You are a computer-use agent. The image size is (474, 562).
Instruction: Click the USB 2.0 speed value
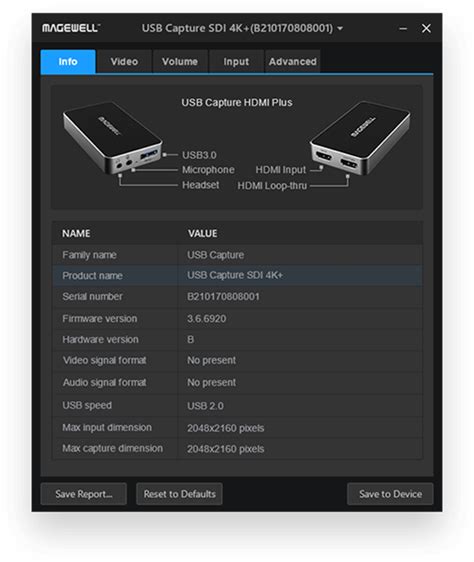pyautogui.click(x=205, y=406)
